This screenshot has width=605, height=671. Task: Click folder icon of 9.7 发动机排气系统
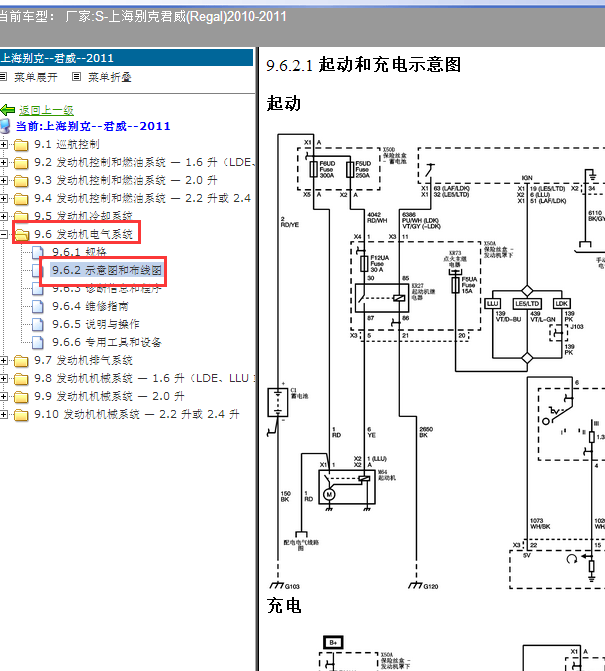point(21,361)
